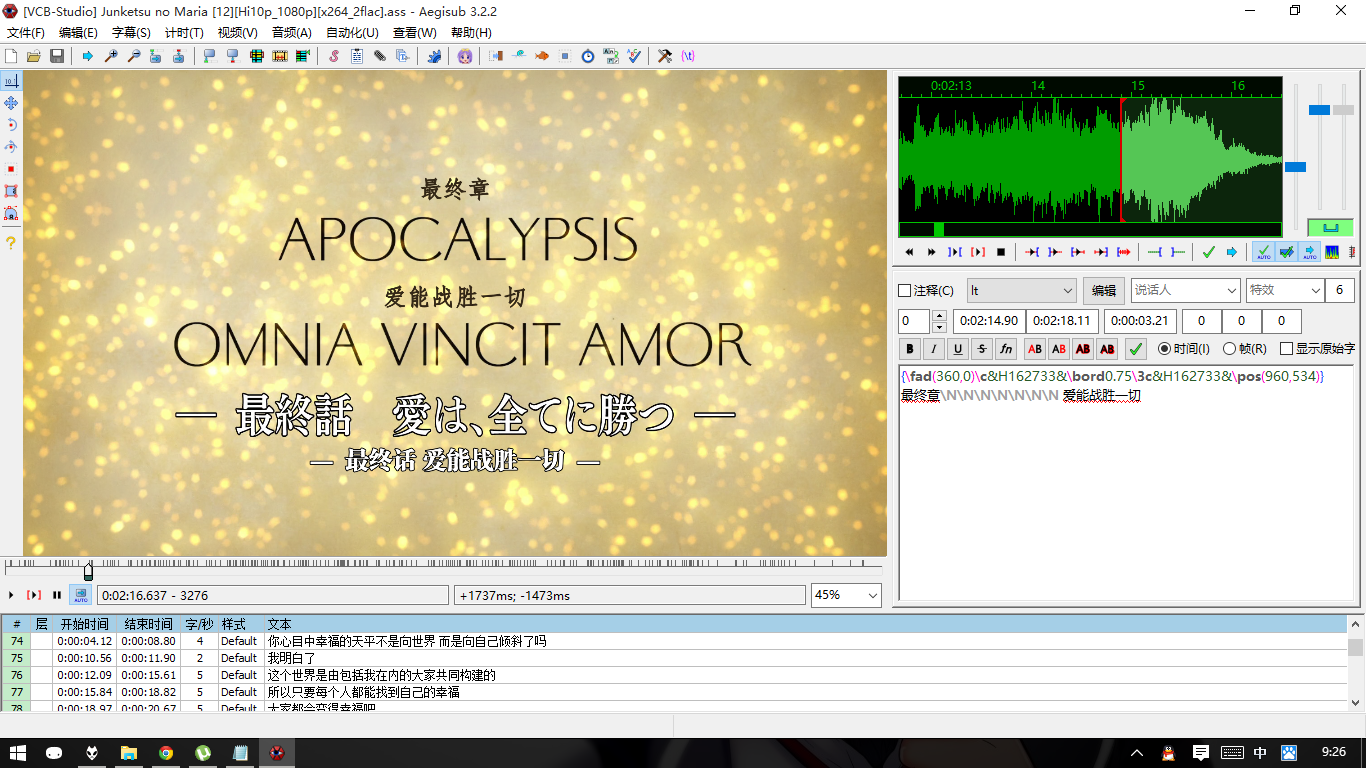Stop audio playback in audio toolbar

(1001, 252)
